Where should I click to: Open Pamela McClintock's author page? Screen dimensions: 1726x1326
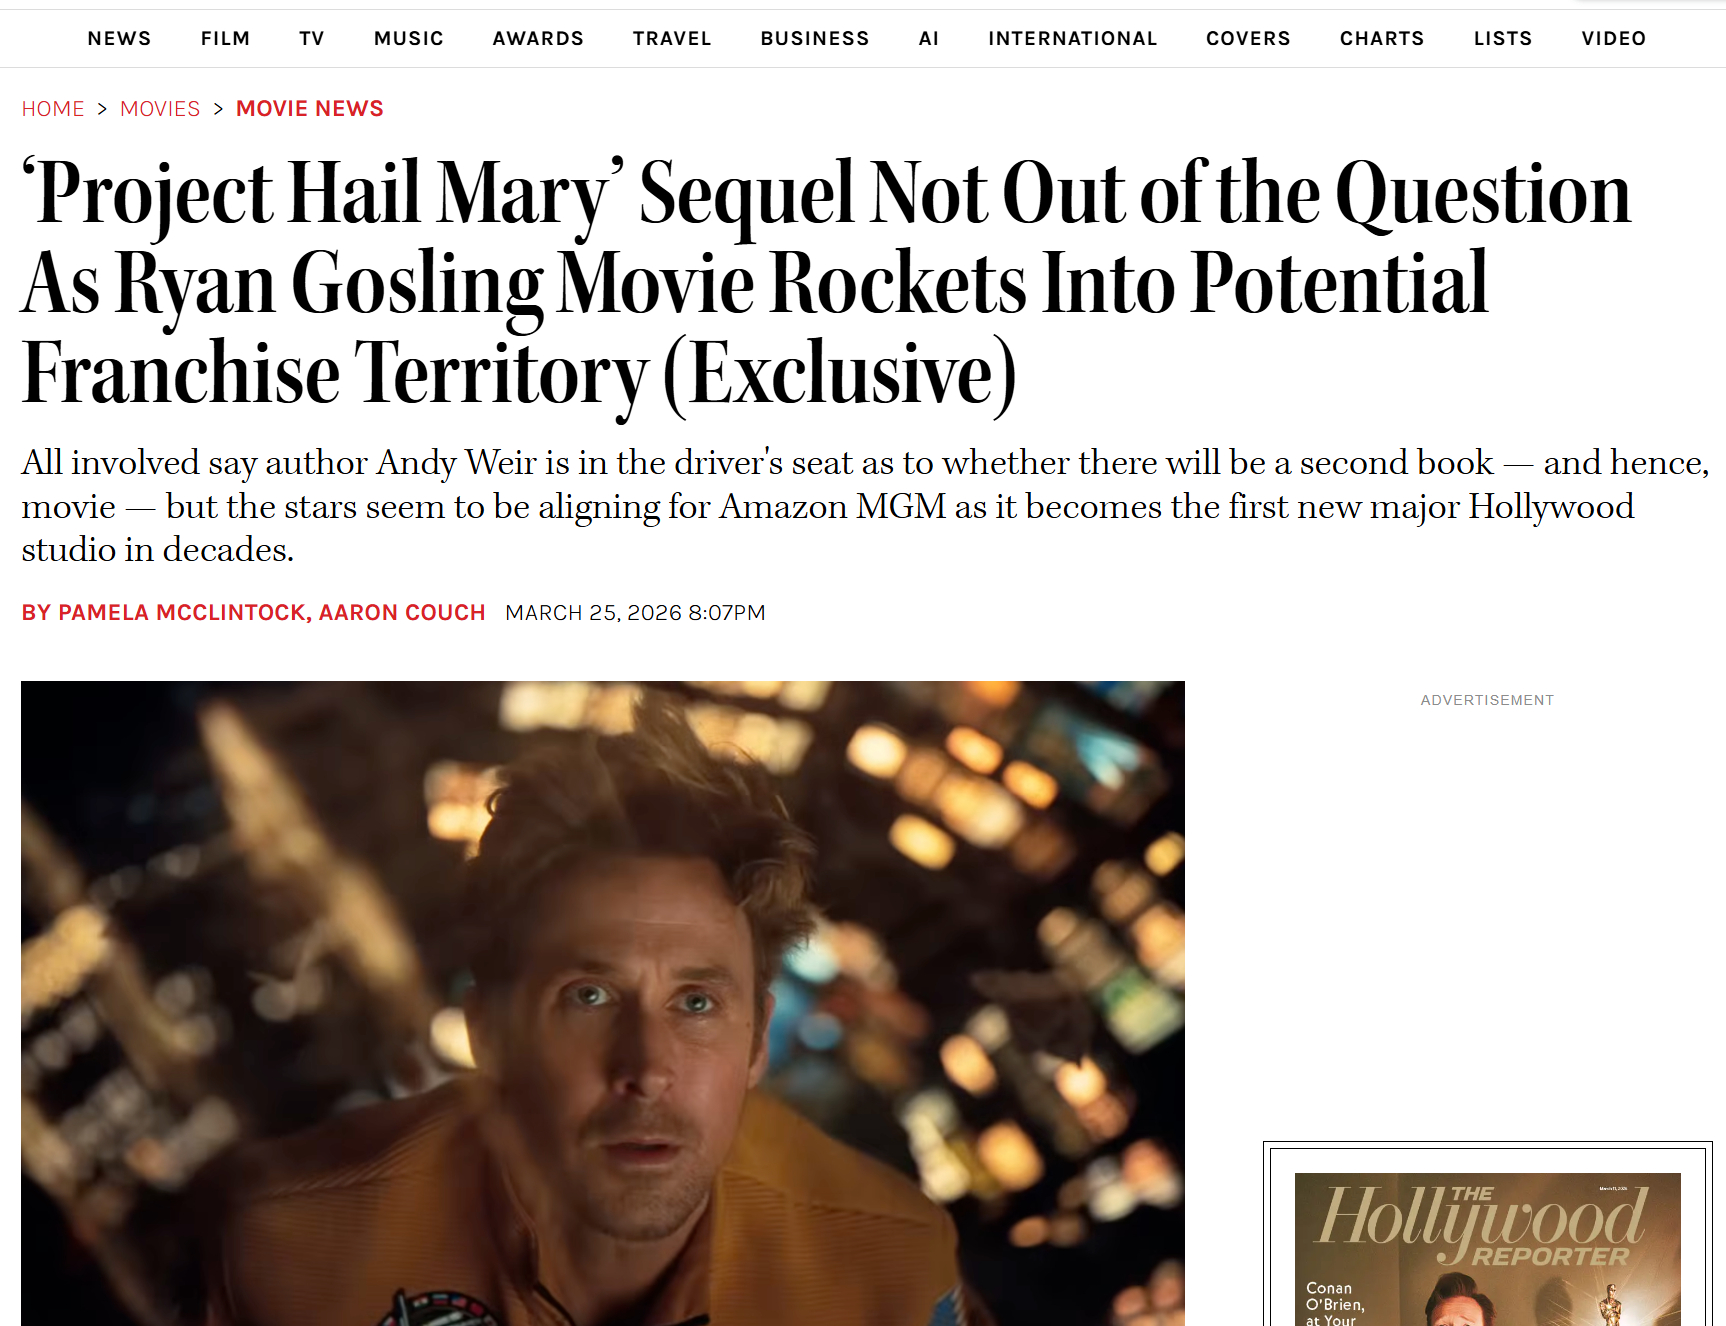tap(182, 613)
